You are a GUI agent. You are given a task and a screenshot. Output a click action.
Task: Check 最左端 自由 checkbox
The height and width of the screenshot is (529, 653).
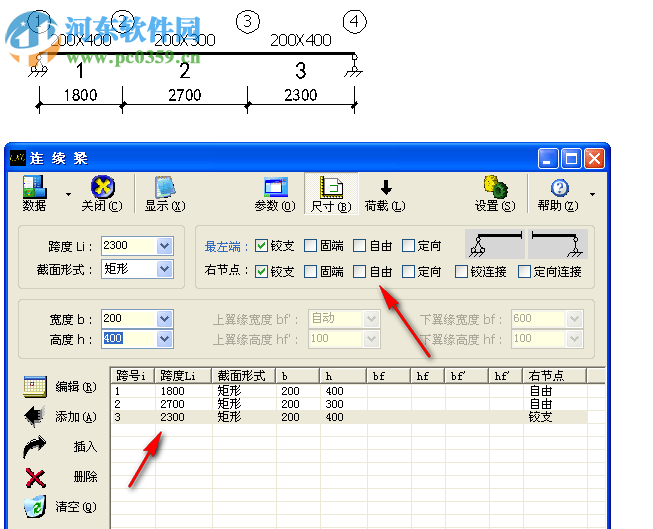[359, 246]
